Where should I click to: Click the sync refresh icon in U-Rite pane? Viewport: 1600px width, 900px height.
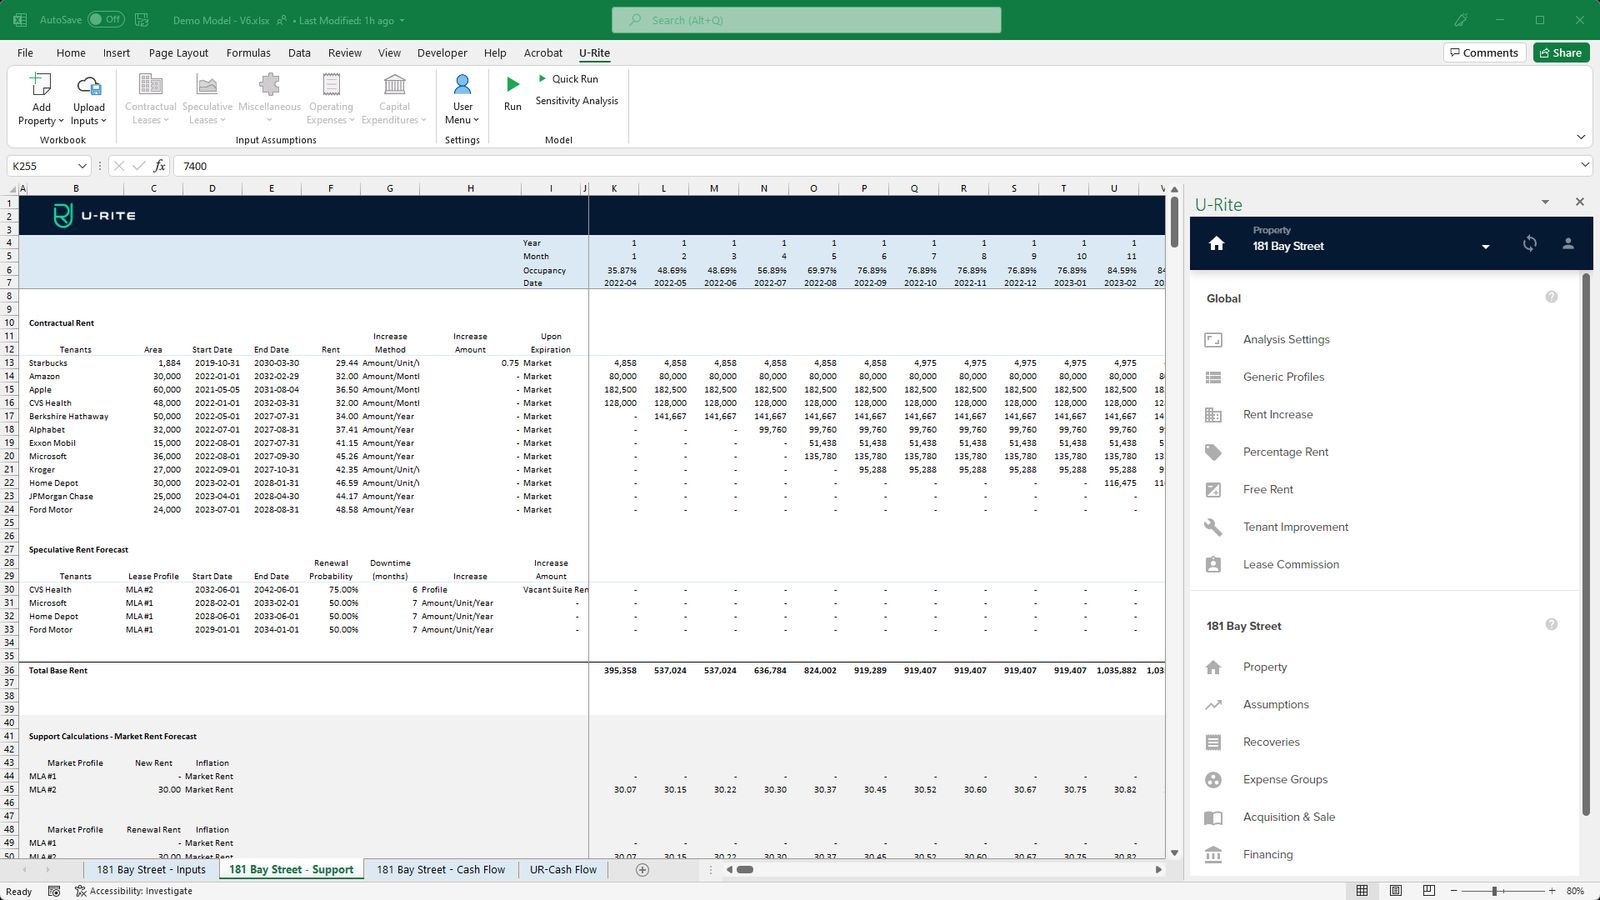(x=1530, y=243)
